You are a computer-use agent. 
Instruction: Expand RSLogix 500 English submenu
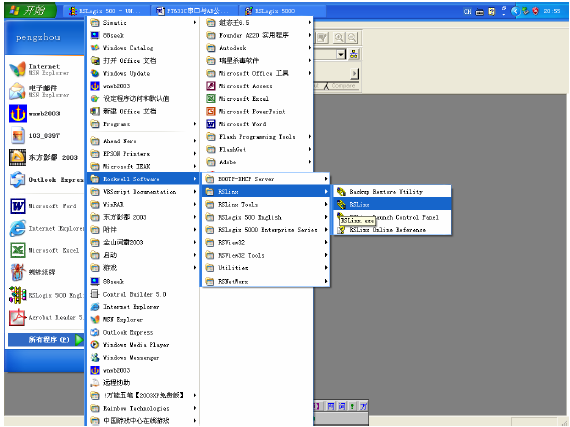coord(266,217)
